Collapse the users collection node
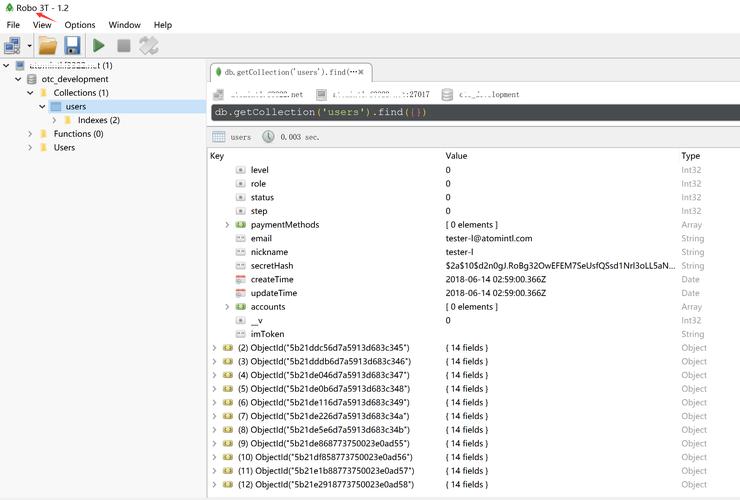Image resolution: width=740 pixels, height=500 pixels. pos(42,107)
